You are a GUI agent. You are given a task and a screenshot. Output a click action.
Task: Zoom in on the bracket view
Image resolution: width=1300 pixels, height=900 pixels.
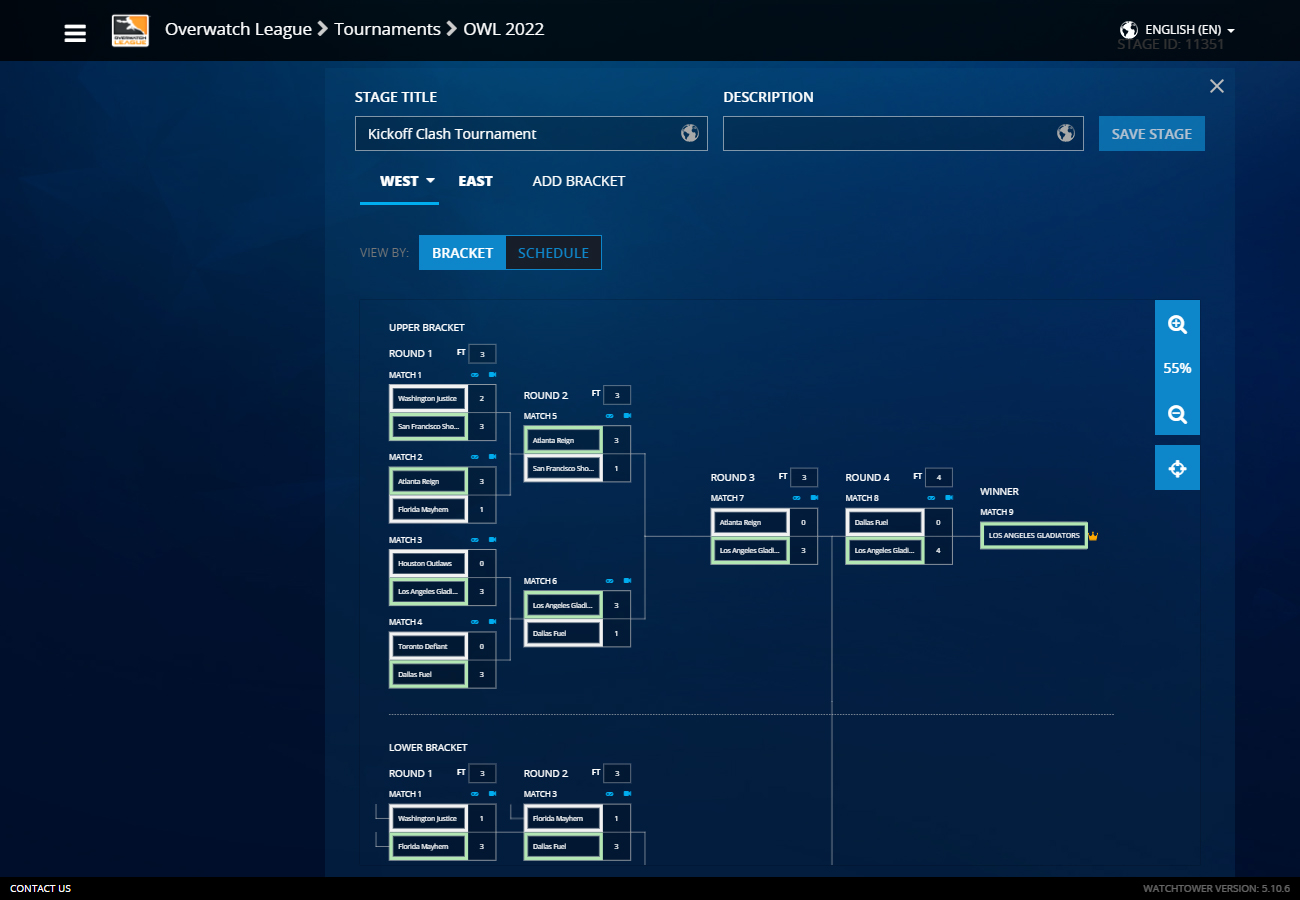pyautogui.click(x=1177, y=324)
